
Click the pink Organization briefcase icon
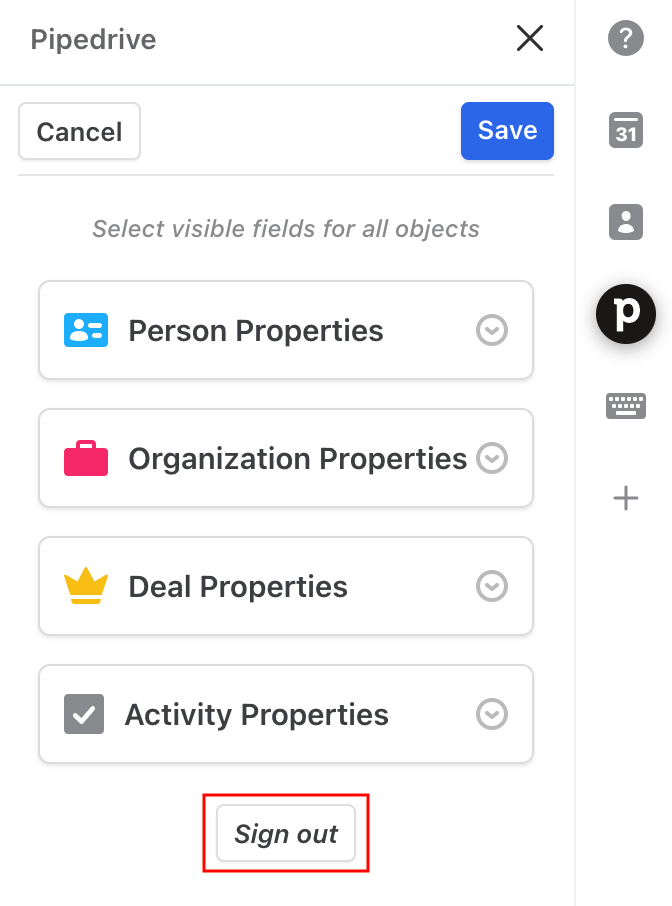pyautogui.click(x=86, y=458)
